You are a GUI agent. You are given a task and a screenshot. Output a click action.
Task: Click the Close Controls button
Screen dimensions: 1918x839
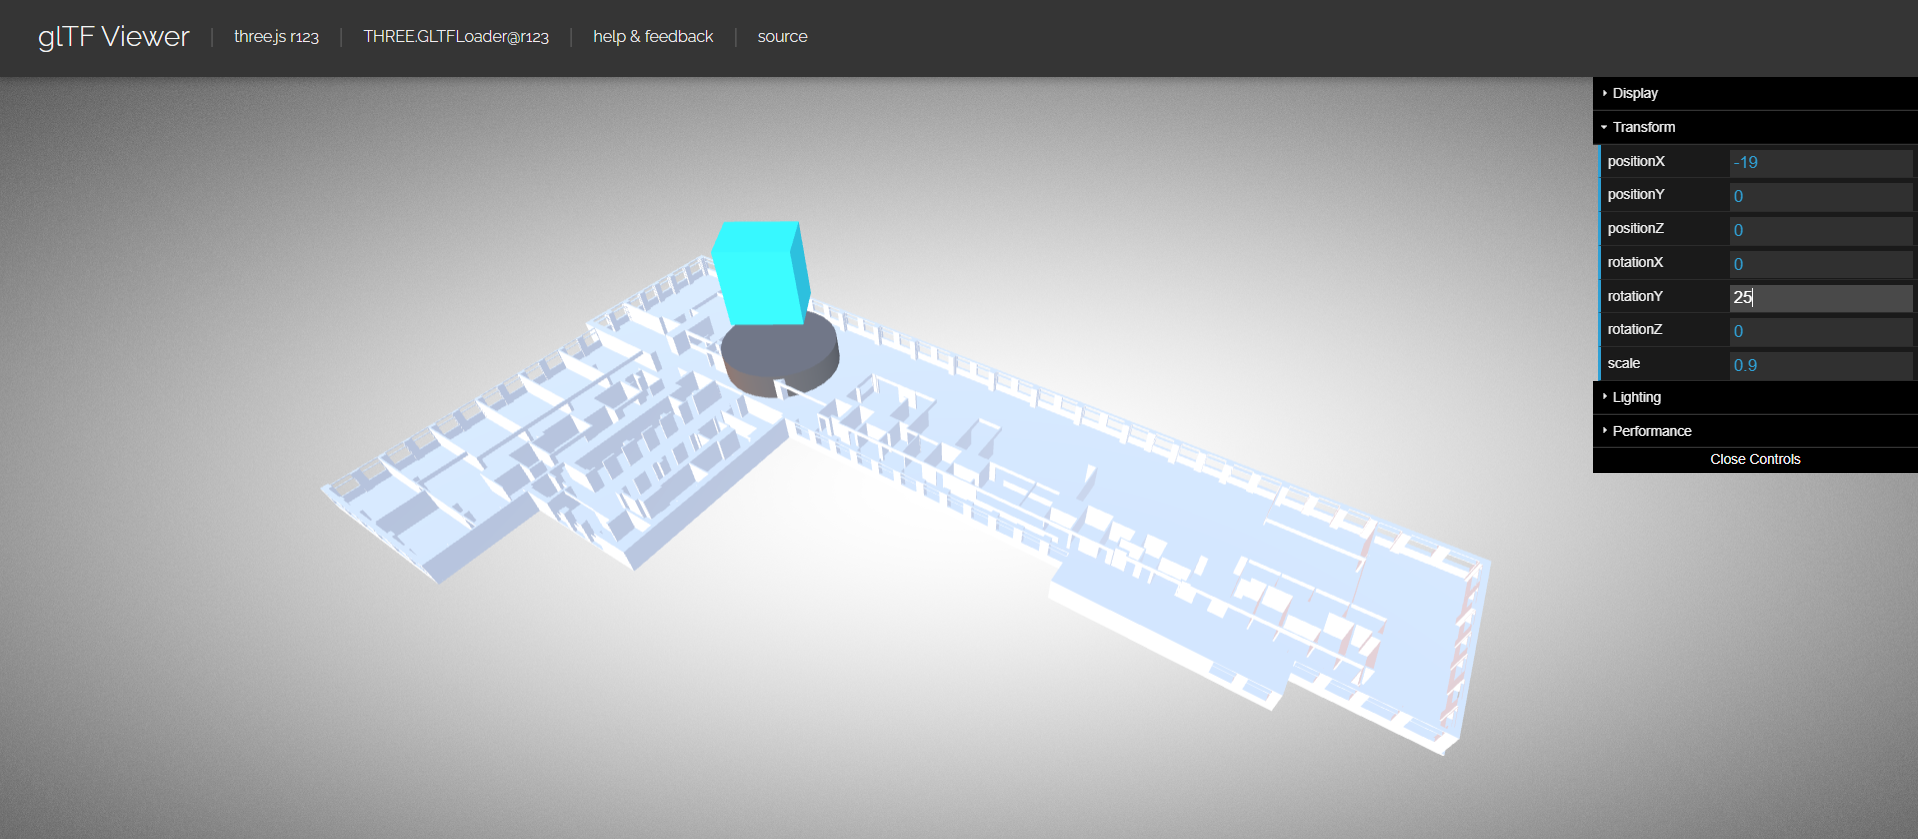click(1755, 459)
